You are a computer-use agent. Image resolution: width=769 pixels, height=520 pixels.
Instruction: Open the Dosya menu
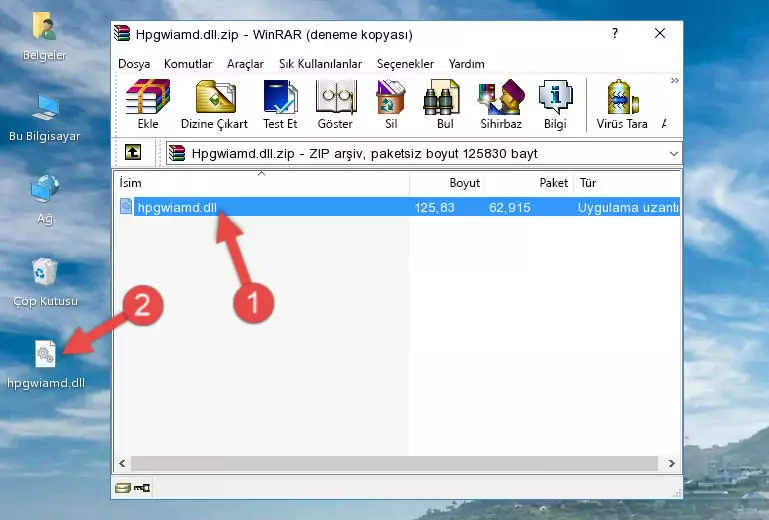(x=134, y=64)
